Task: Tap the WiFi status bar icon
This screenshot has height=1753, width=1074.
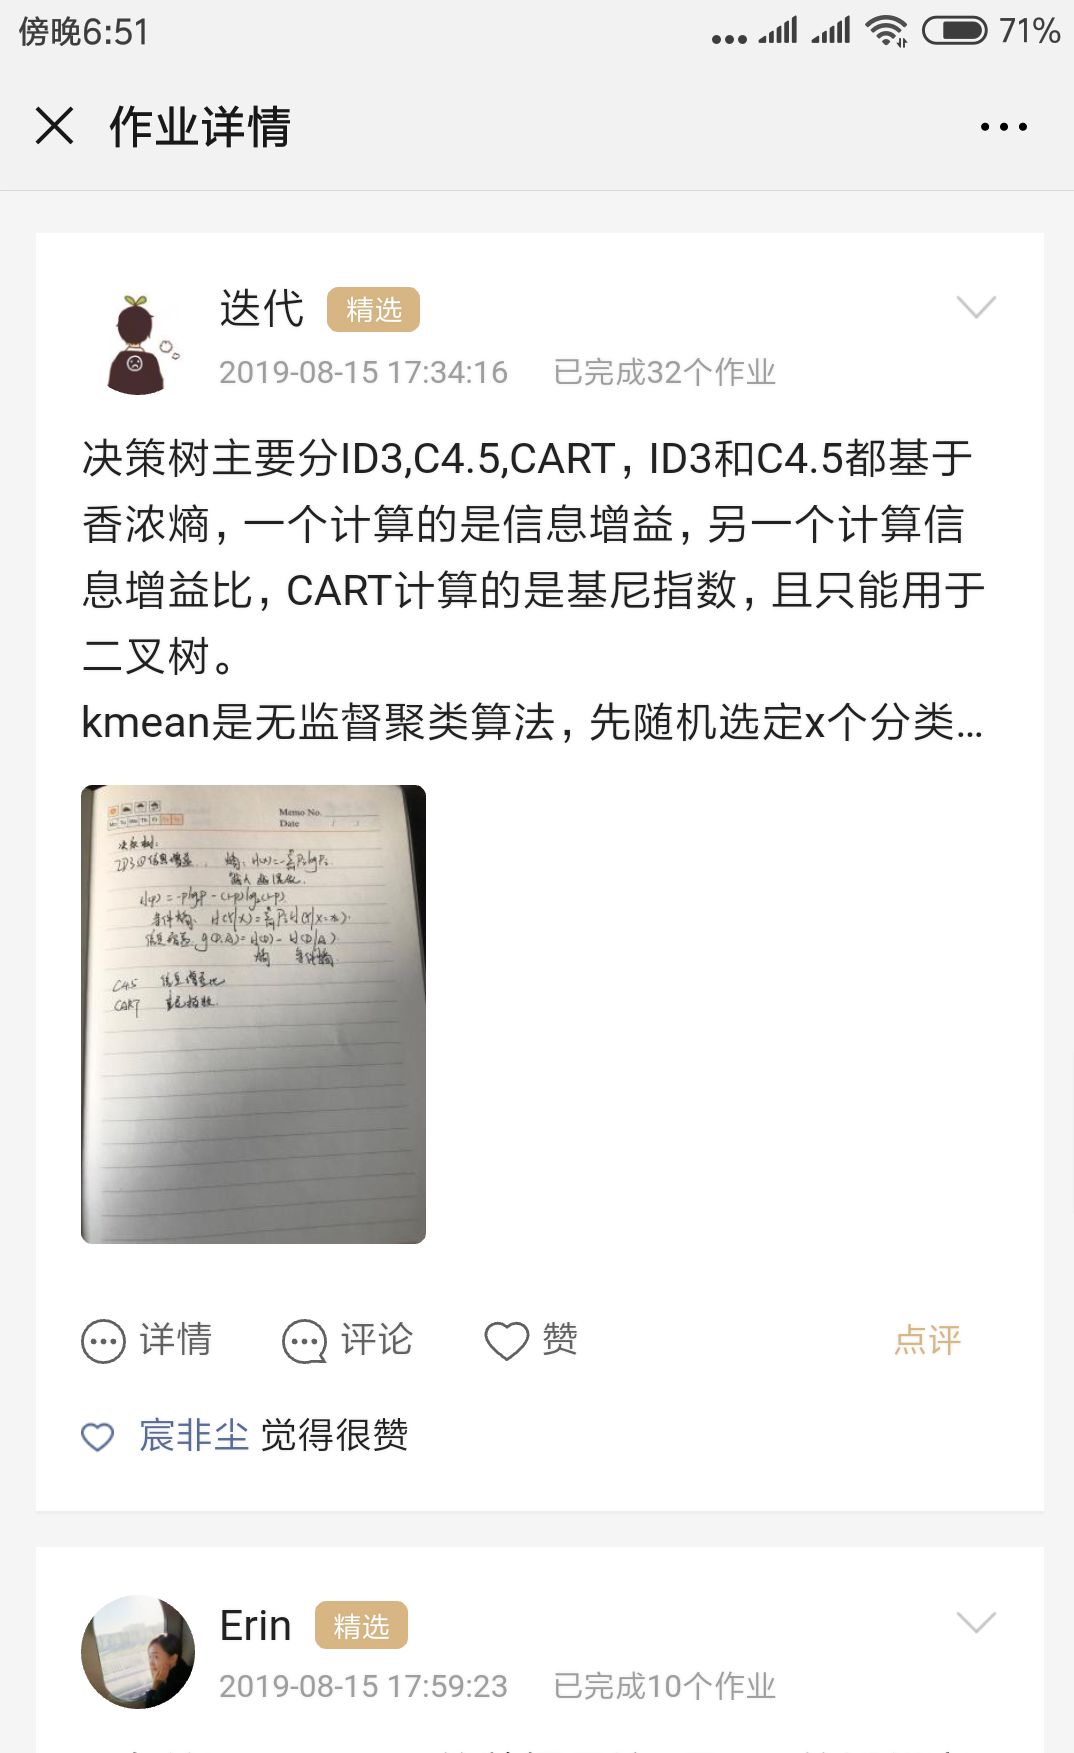Action: 886,31
